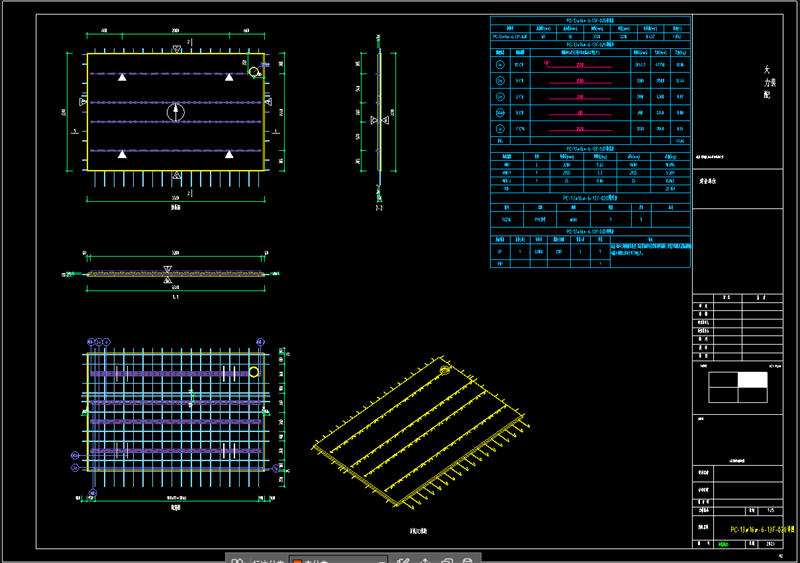This screenshot has height=563, width=800.
Task: Select the pencil edit icon in the bottom toolbar
Action: 403,560
